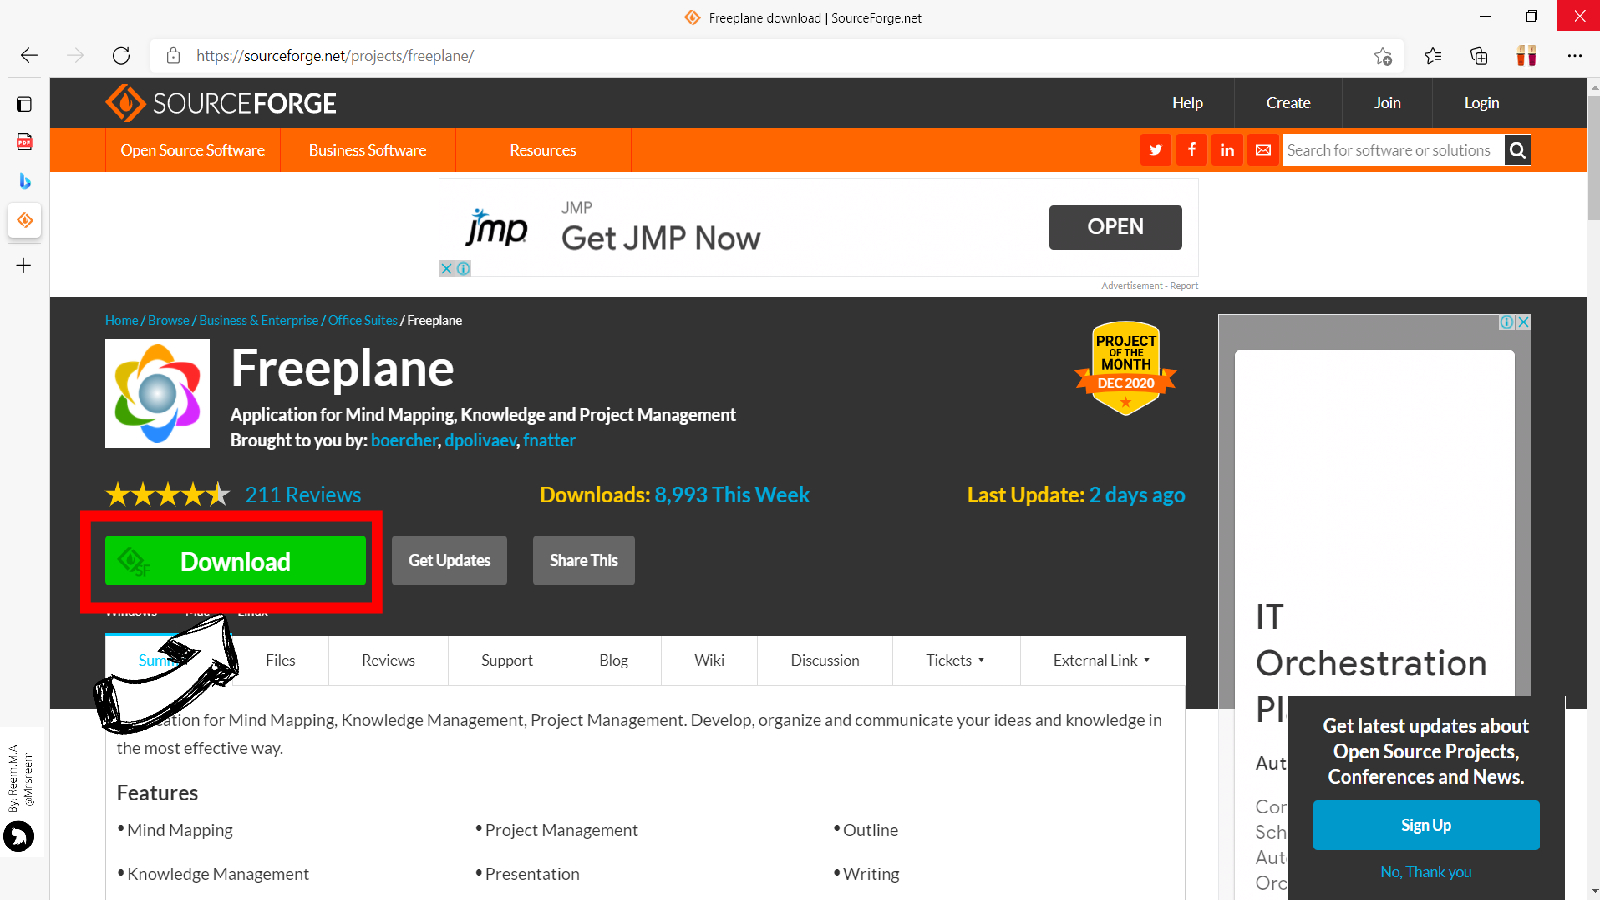Click the SourceForge logo
Image resolution: width=1600 pixels, height=900 pixels.
tap(221, 103)
